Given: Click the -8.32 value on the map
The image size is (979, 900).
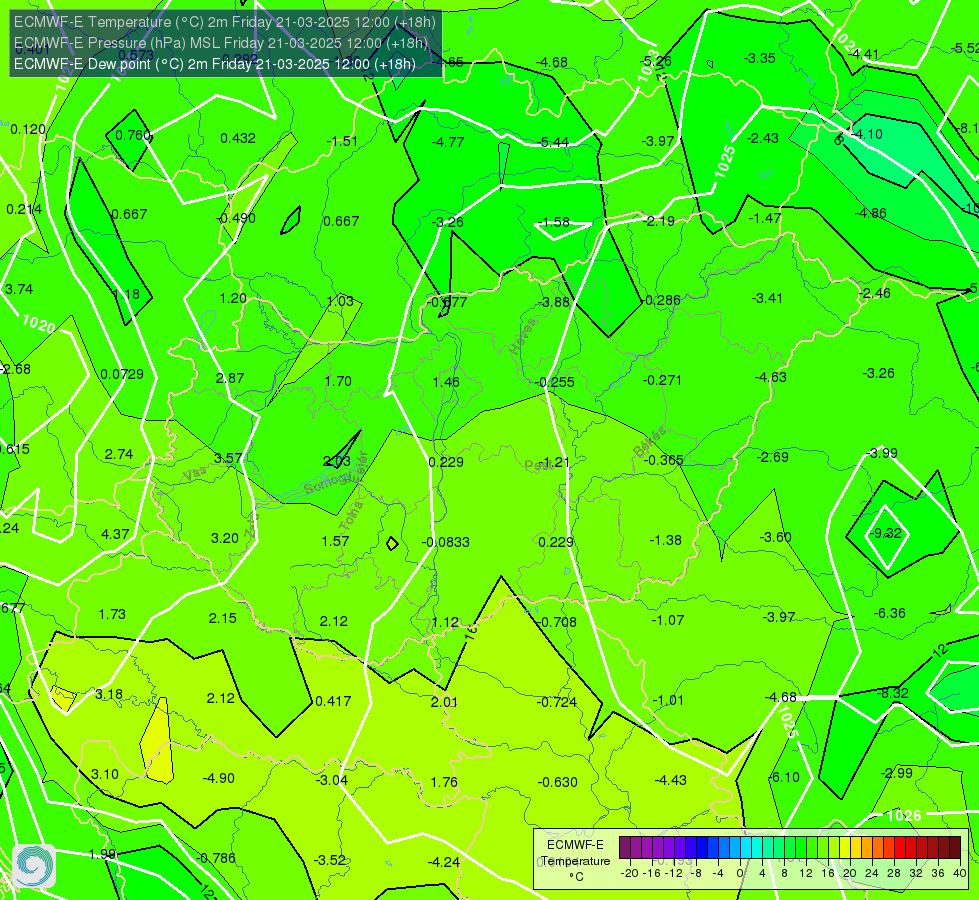Looking at the screenshot, I should pos(892,693).
